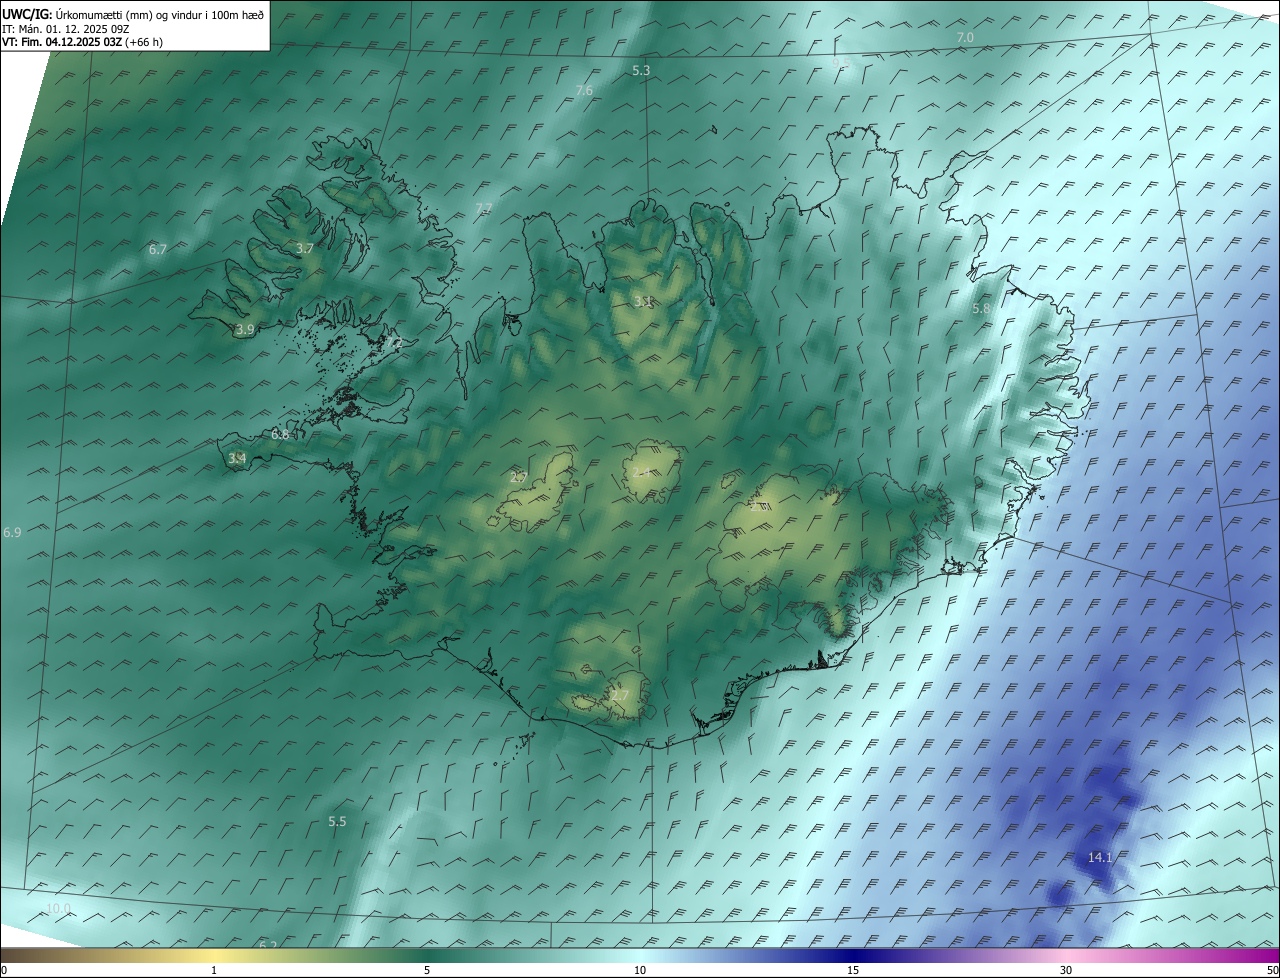Screen dimensions: 1280x978
Task: Click the 14.1 precipitation maximum value
Action: [x=1100, y=858]
